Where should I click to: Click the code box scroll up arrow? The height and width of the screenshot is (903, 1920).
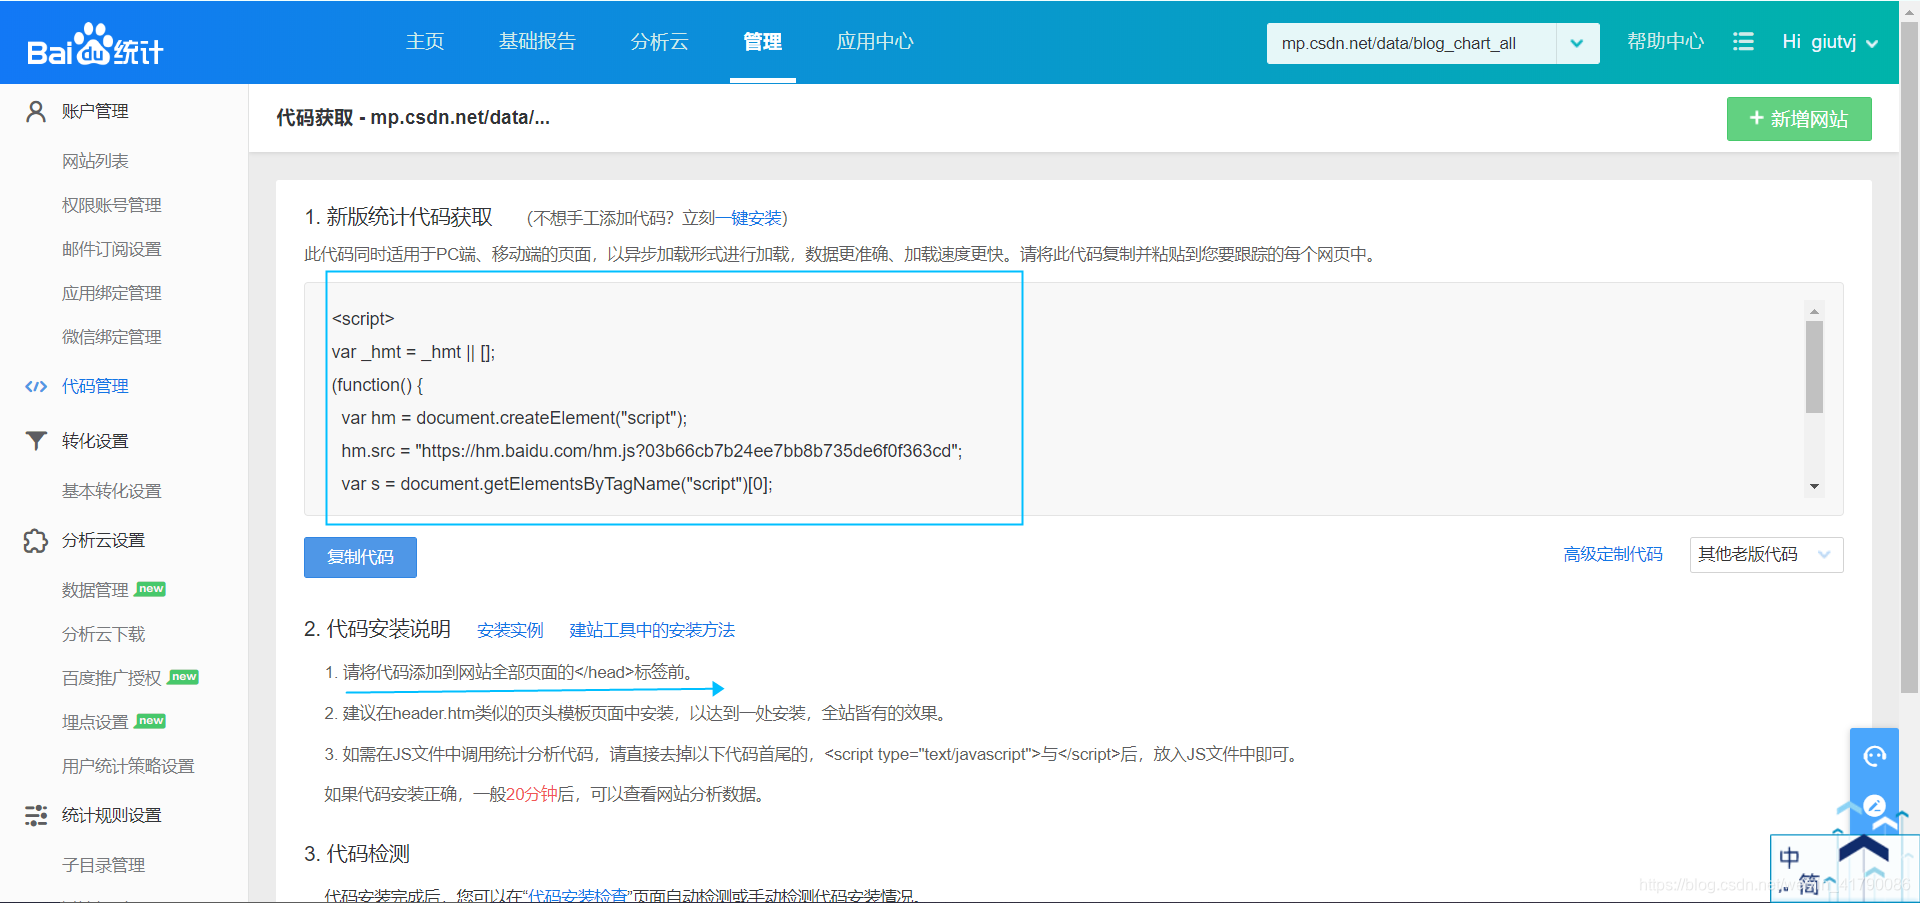pos(1814,312)
